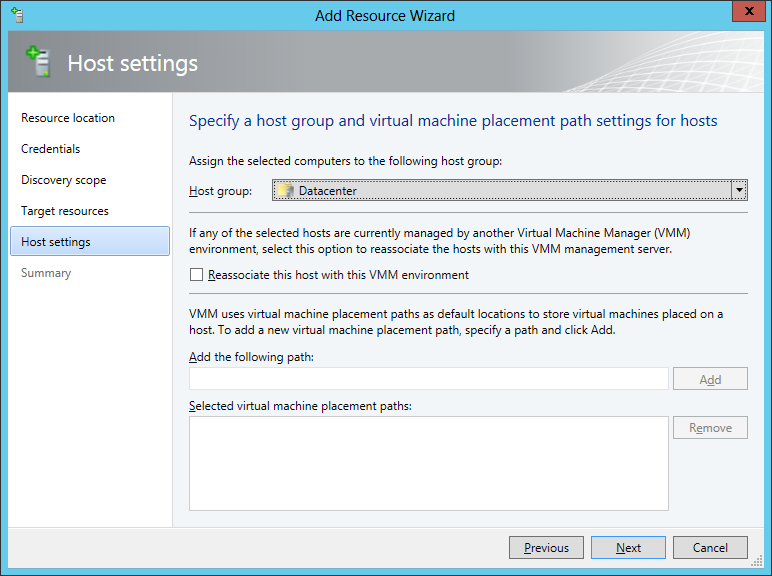Go to the Target resources step
This screenshot has height=576, width=772.
tap(64, 211)
